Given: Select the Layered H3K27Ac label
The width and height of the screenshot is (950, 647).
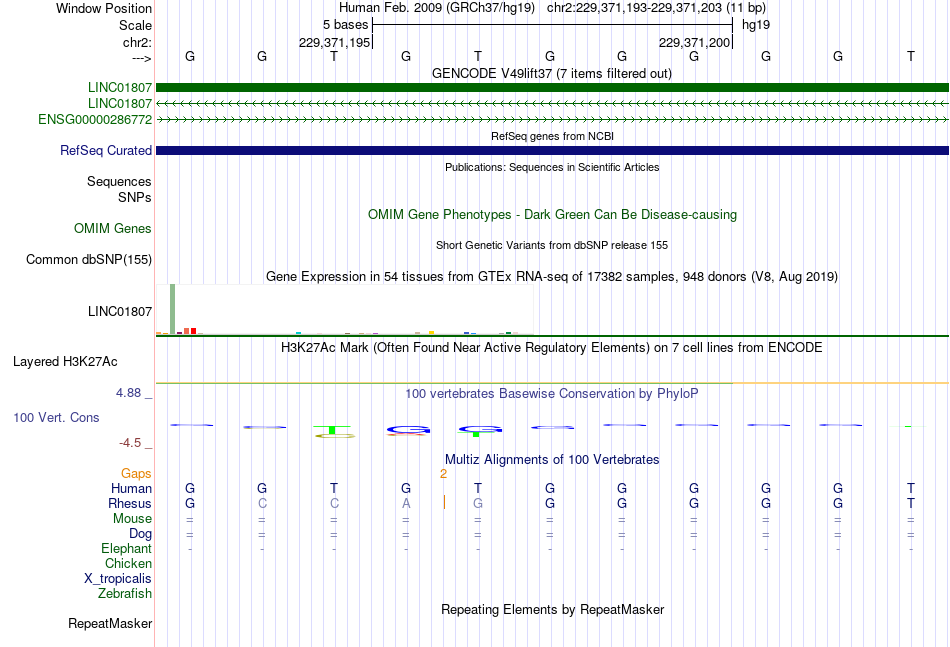Looking at the screenshot, I should (x=65, y=362).
